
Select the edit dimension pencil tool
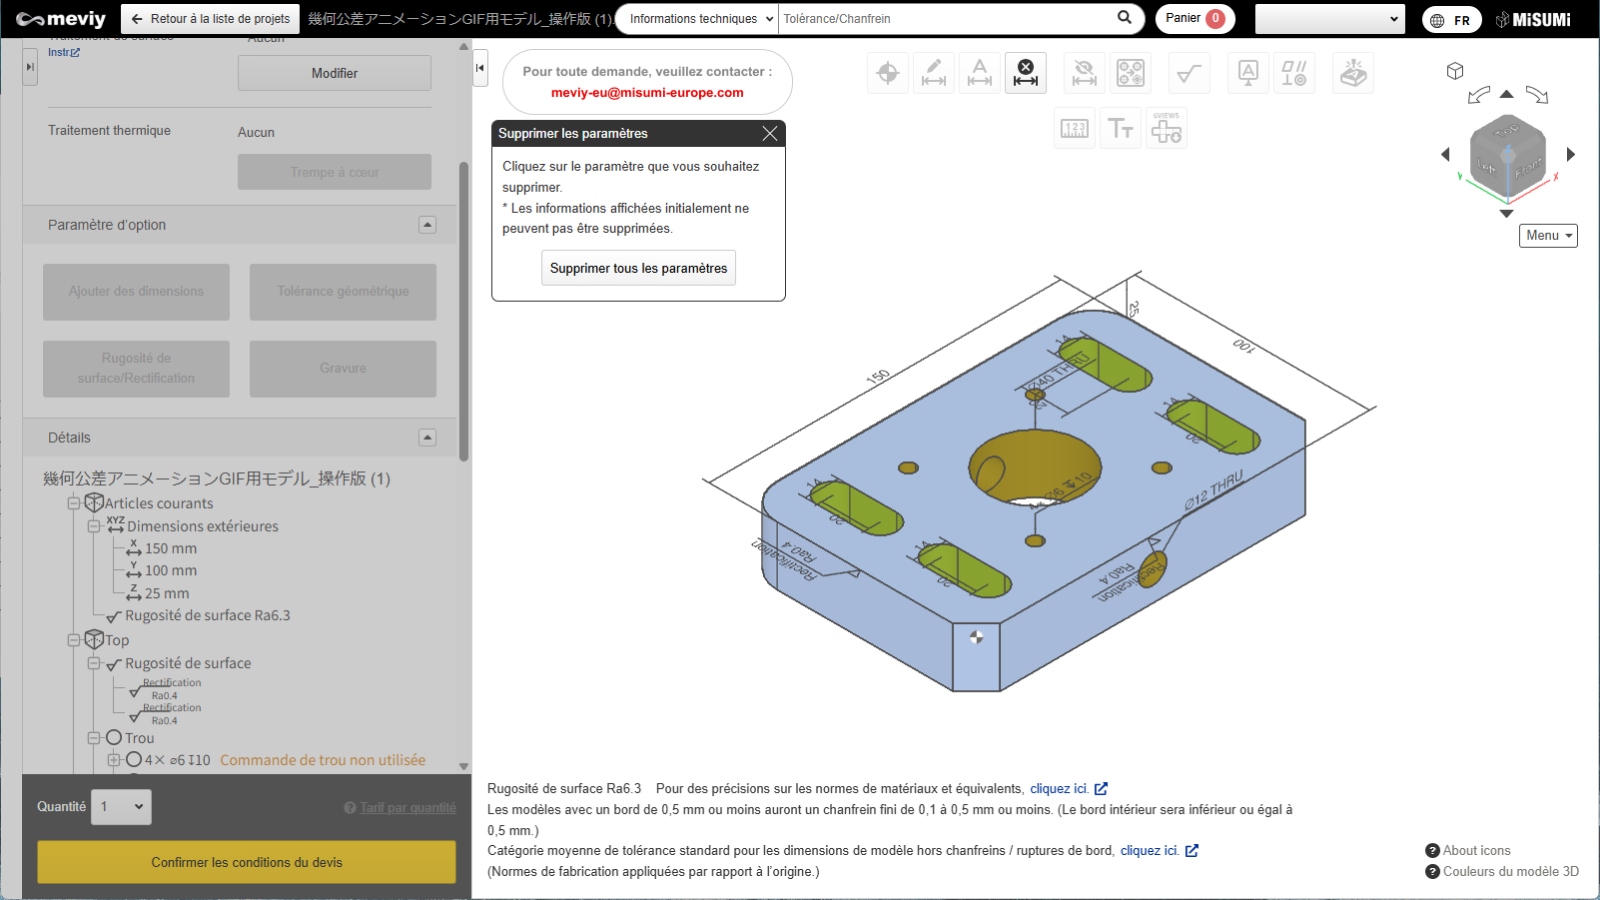click(934, 73)
